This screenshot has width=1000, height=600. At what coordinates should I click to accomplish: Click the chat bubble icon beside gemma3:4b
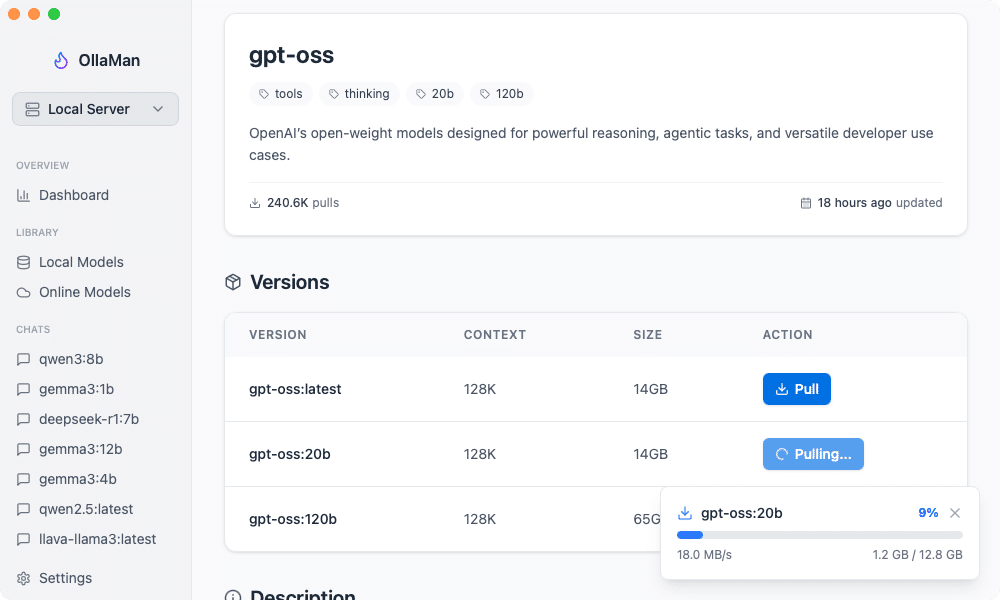(x=24, y=479)
